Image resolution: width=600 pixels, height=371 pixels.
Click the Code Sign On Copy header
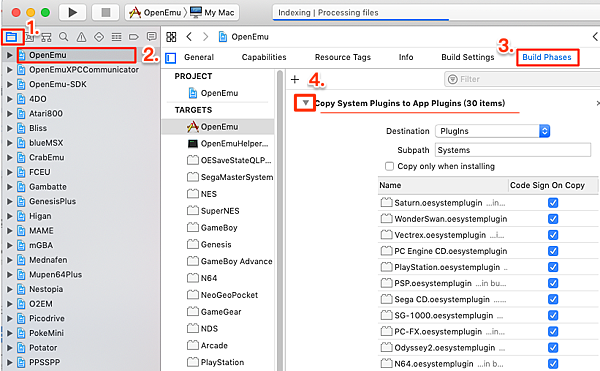(547, 185)
